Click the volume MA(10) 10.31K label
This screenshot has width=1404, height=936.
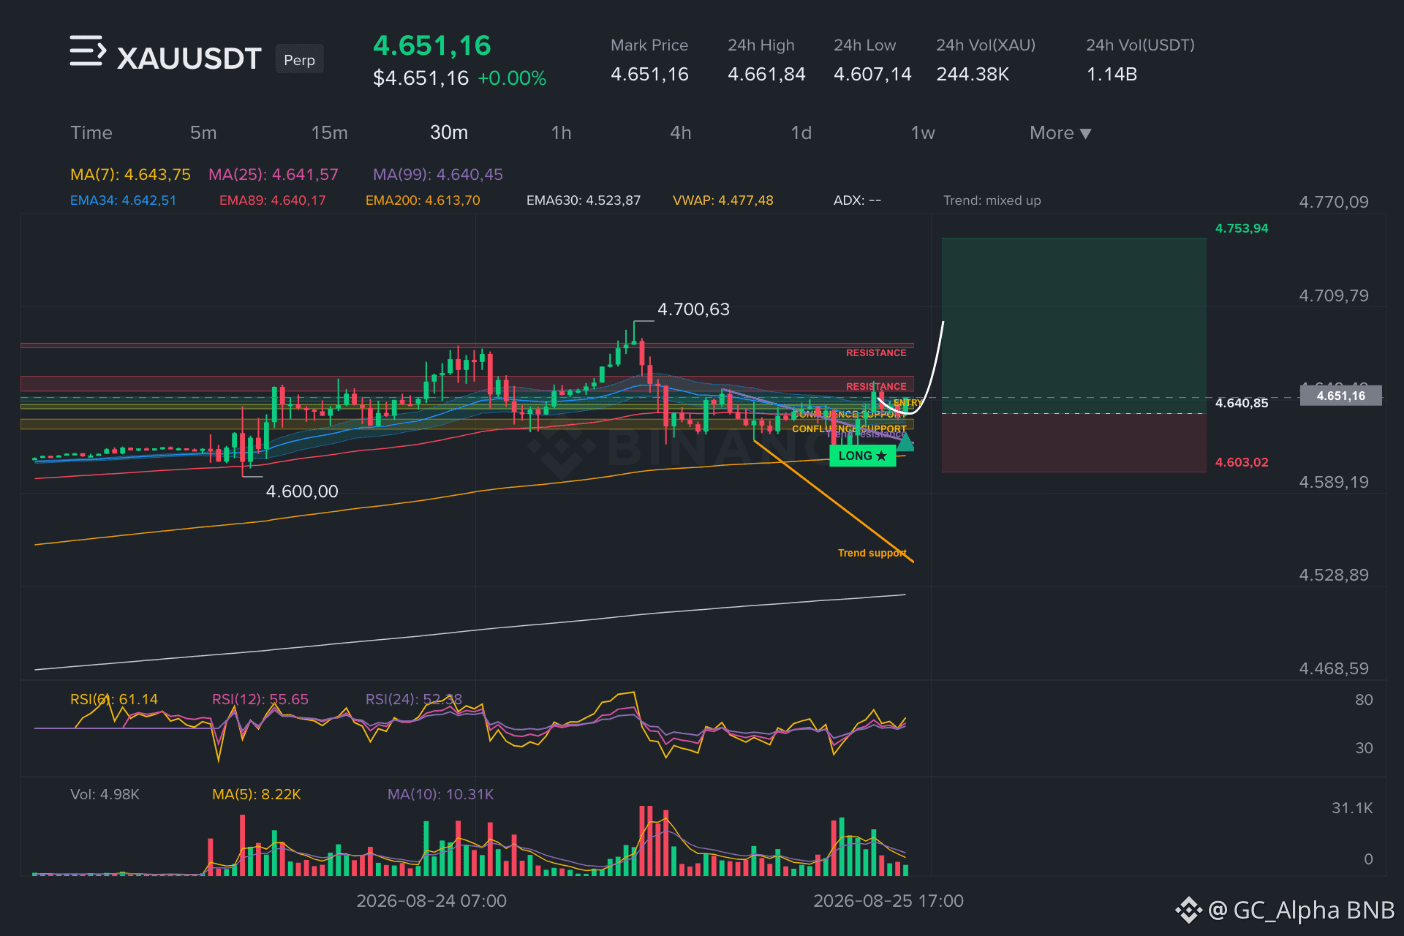pos(440,794)
